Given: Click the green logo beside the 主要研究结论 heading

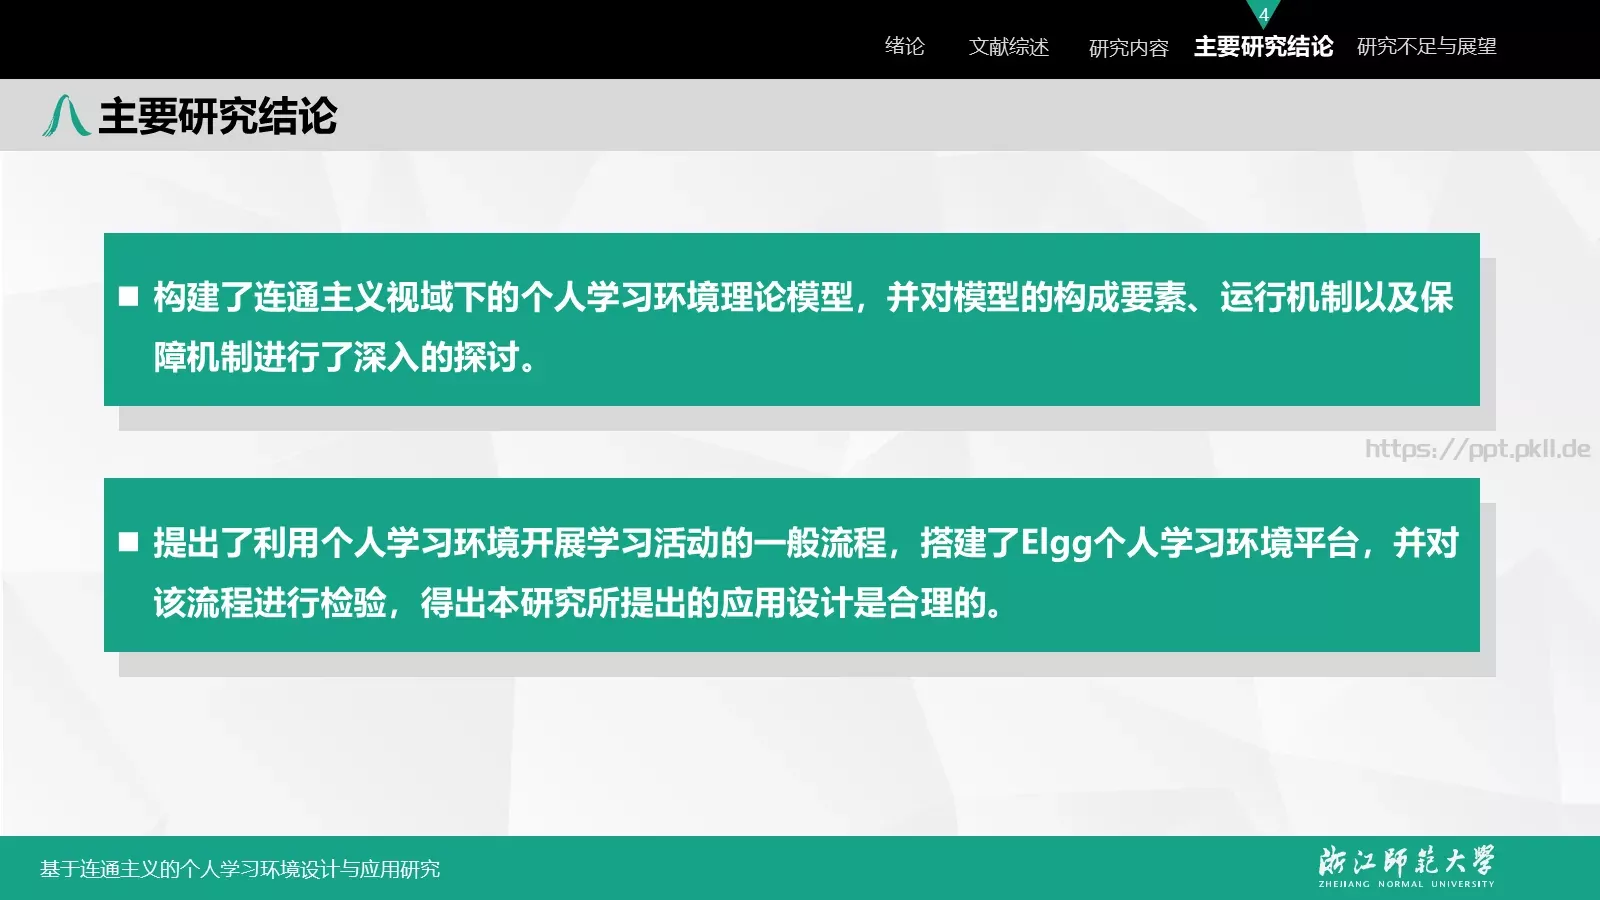Looking at the screenshot, I should pyautogui.click(x=66, y=115).
